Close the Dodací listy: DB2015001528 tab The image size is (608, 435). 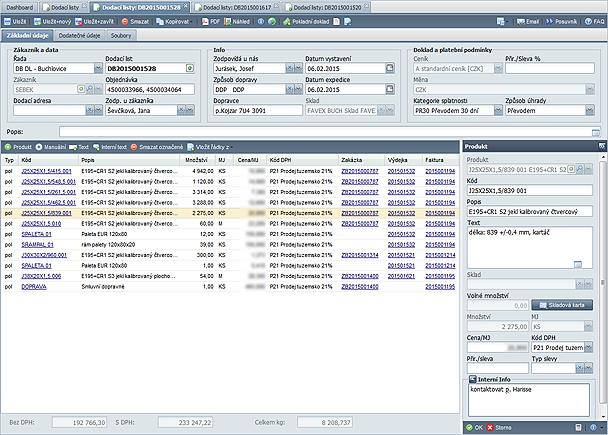pyautogui.click(x=186, y=6)
